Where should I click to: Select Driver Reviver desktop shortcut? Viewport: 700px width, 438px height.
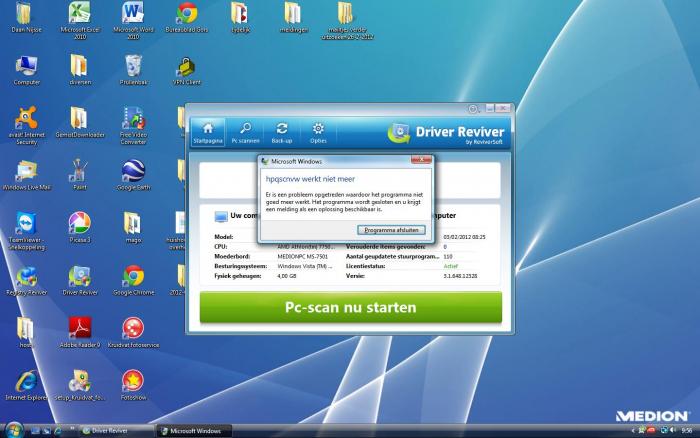click(80, 280)
